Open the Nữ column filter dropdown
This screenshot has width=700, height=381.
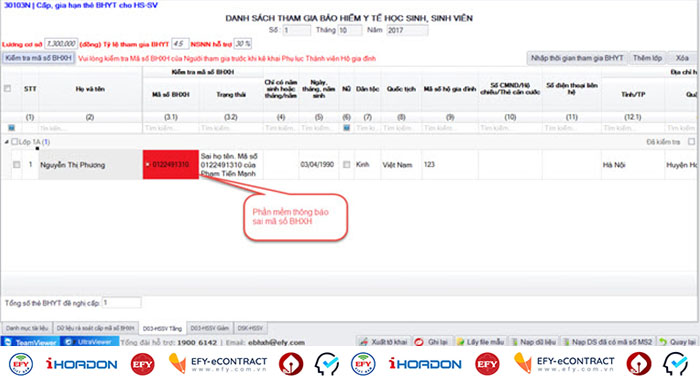point(346,128)
